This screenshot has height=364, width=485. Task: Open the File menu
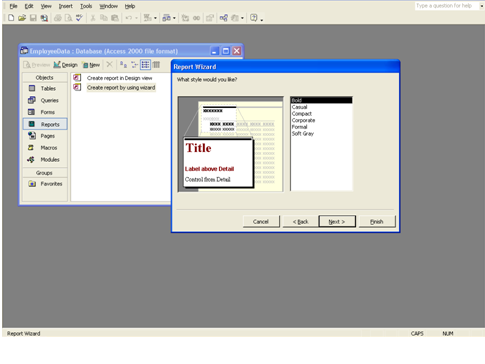pyautogui.click(x=13, y=6)
